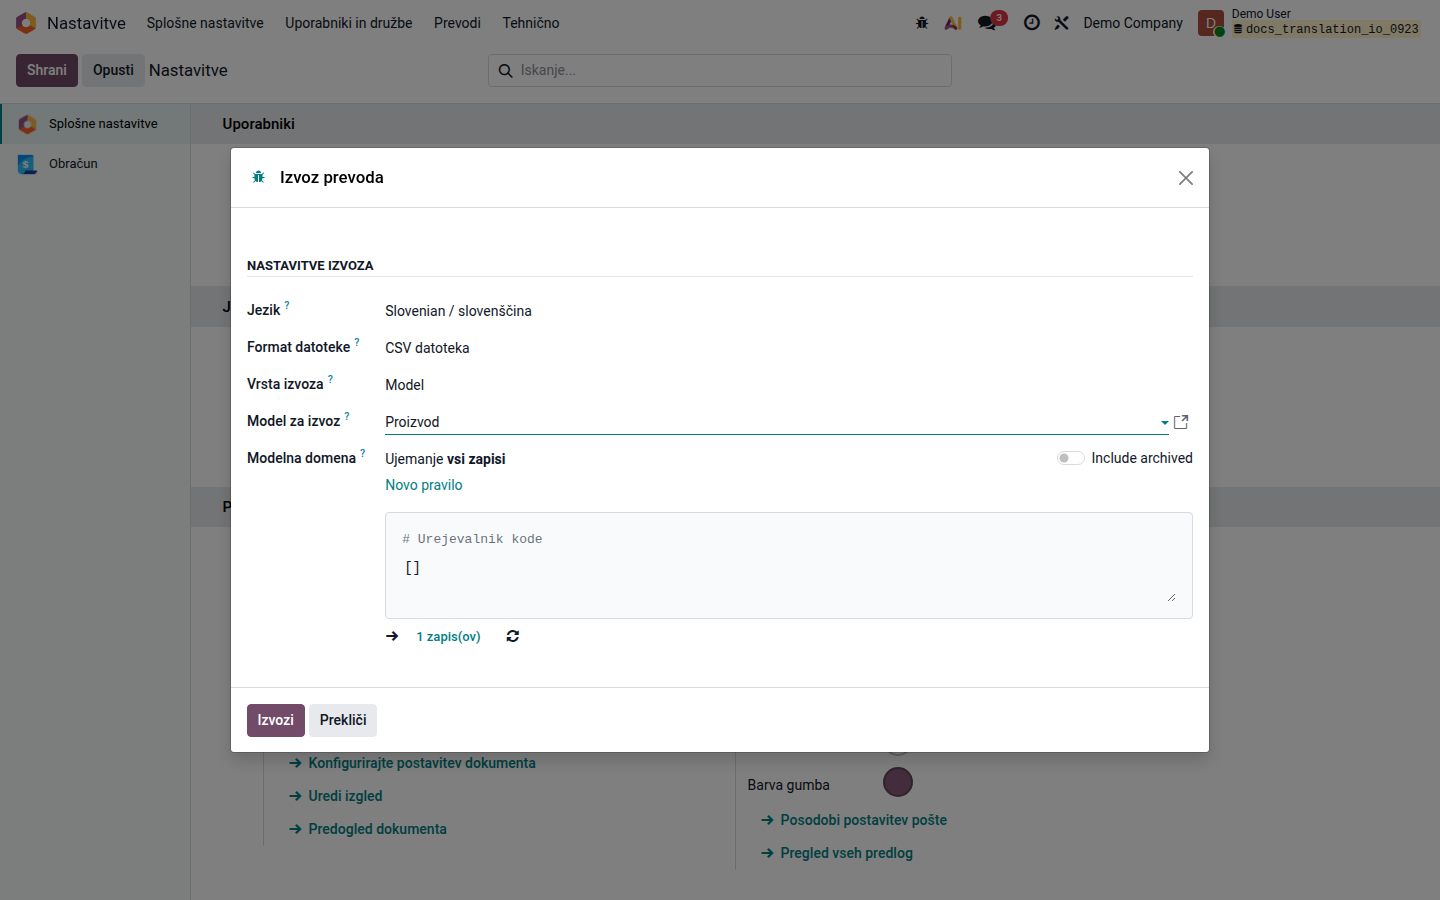Screen dimensions: 1440x900
Task: Click the bug icon in dialog title
Action: click(x=258, y=177)
